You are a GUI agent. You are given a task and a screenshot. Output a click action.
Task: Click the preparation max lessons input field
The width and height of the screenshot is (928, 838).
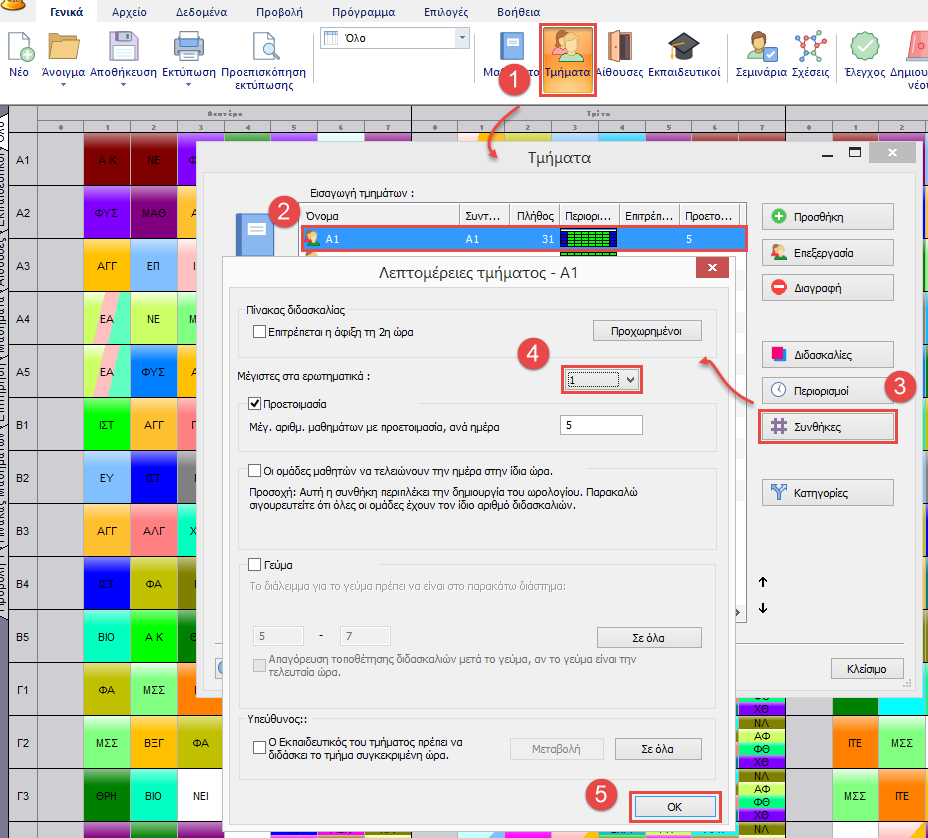600,426
